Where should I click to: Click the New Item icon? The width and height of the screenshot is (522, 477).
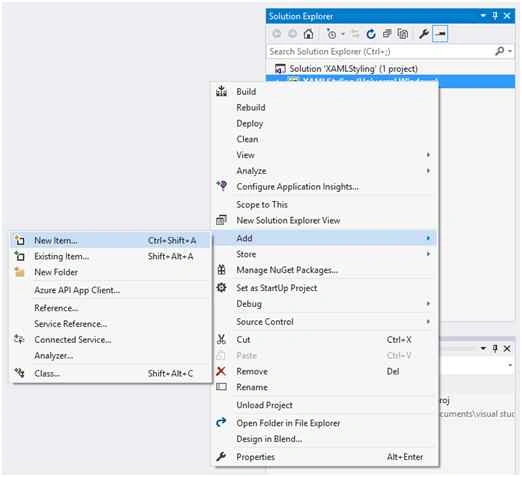[19, 240]
